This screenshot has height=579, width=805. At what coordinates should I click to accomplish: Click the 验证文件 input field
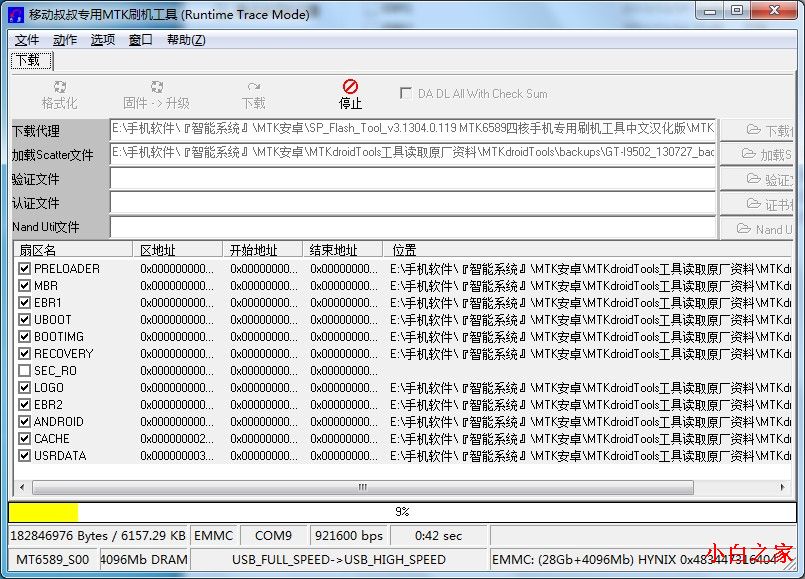[413, 179]
